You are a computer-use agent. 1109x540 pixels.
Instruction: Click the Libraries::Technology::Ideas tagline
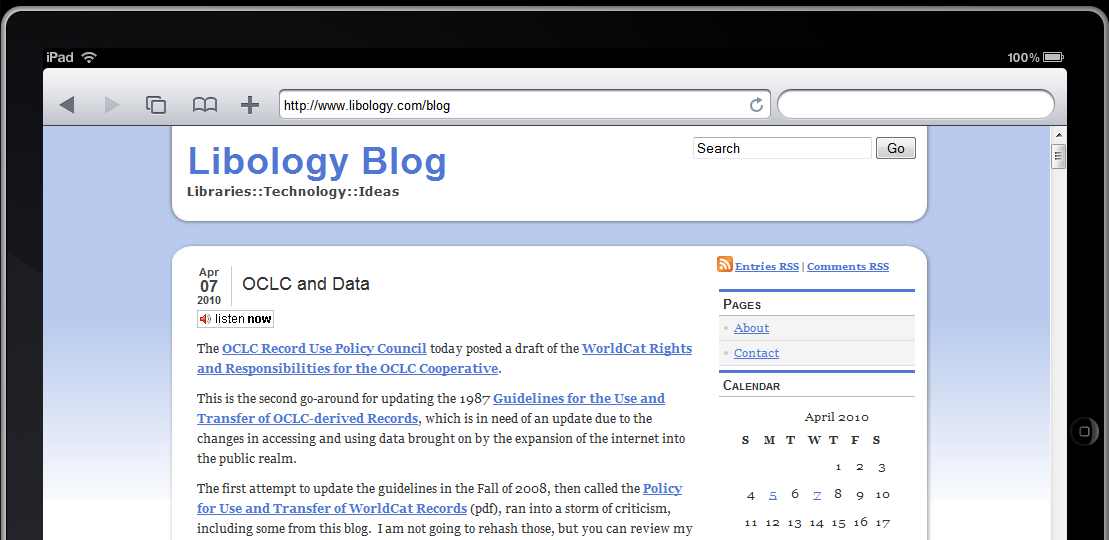pos(293,192)
